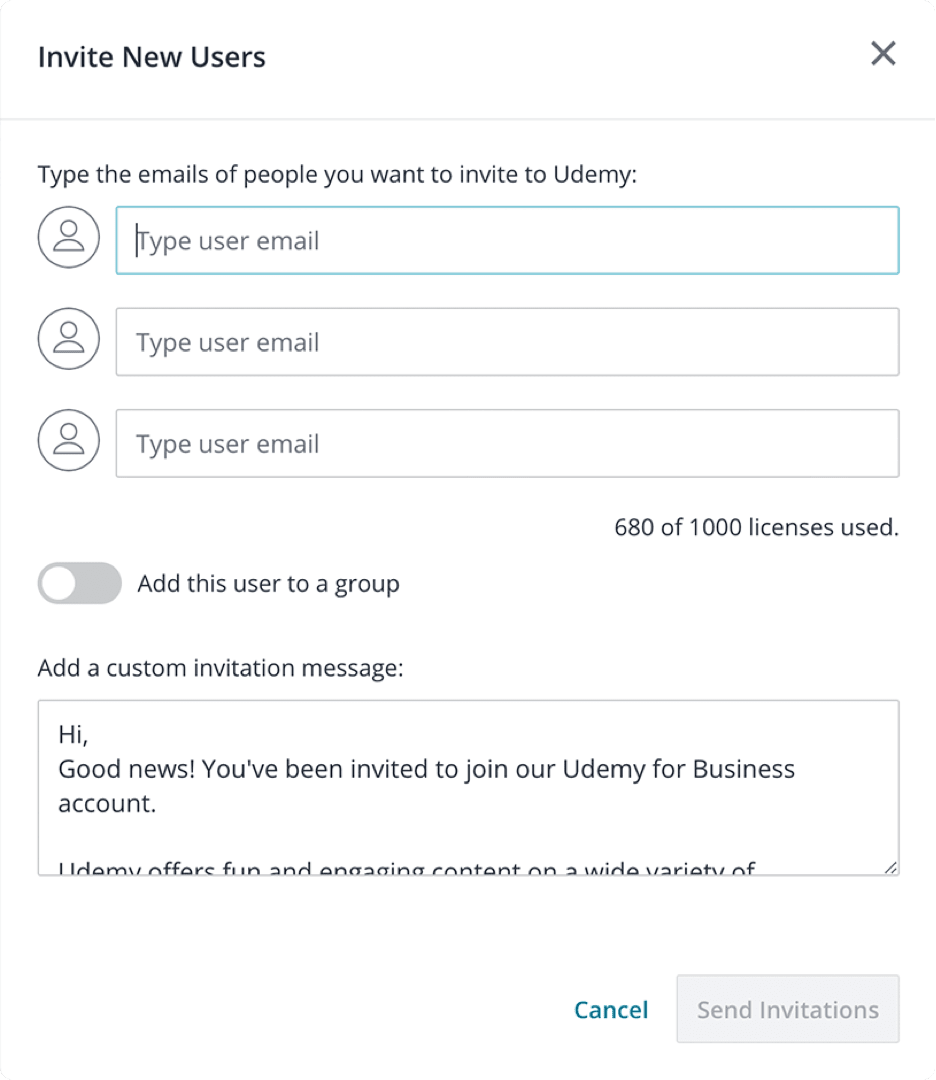936x1080 pixels.
Task: Click the 680 of 1000 licenses used text
Action: pyautogui.click(x=756, y=527)
